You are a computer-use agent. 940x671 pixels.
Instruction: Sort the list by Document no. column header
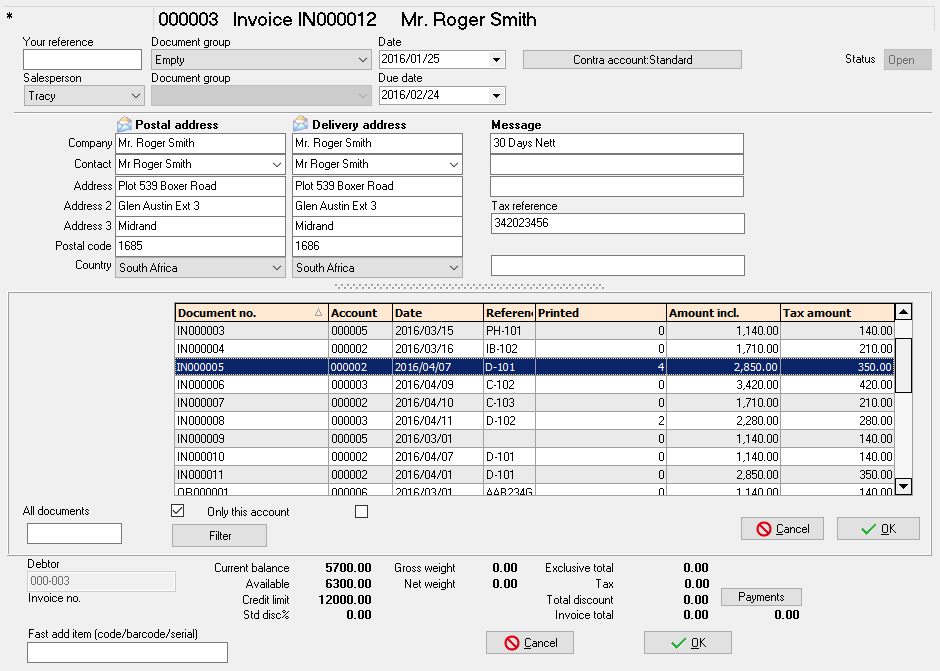point(250,313)
